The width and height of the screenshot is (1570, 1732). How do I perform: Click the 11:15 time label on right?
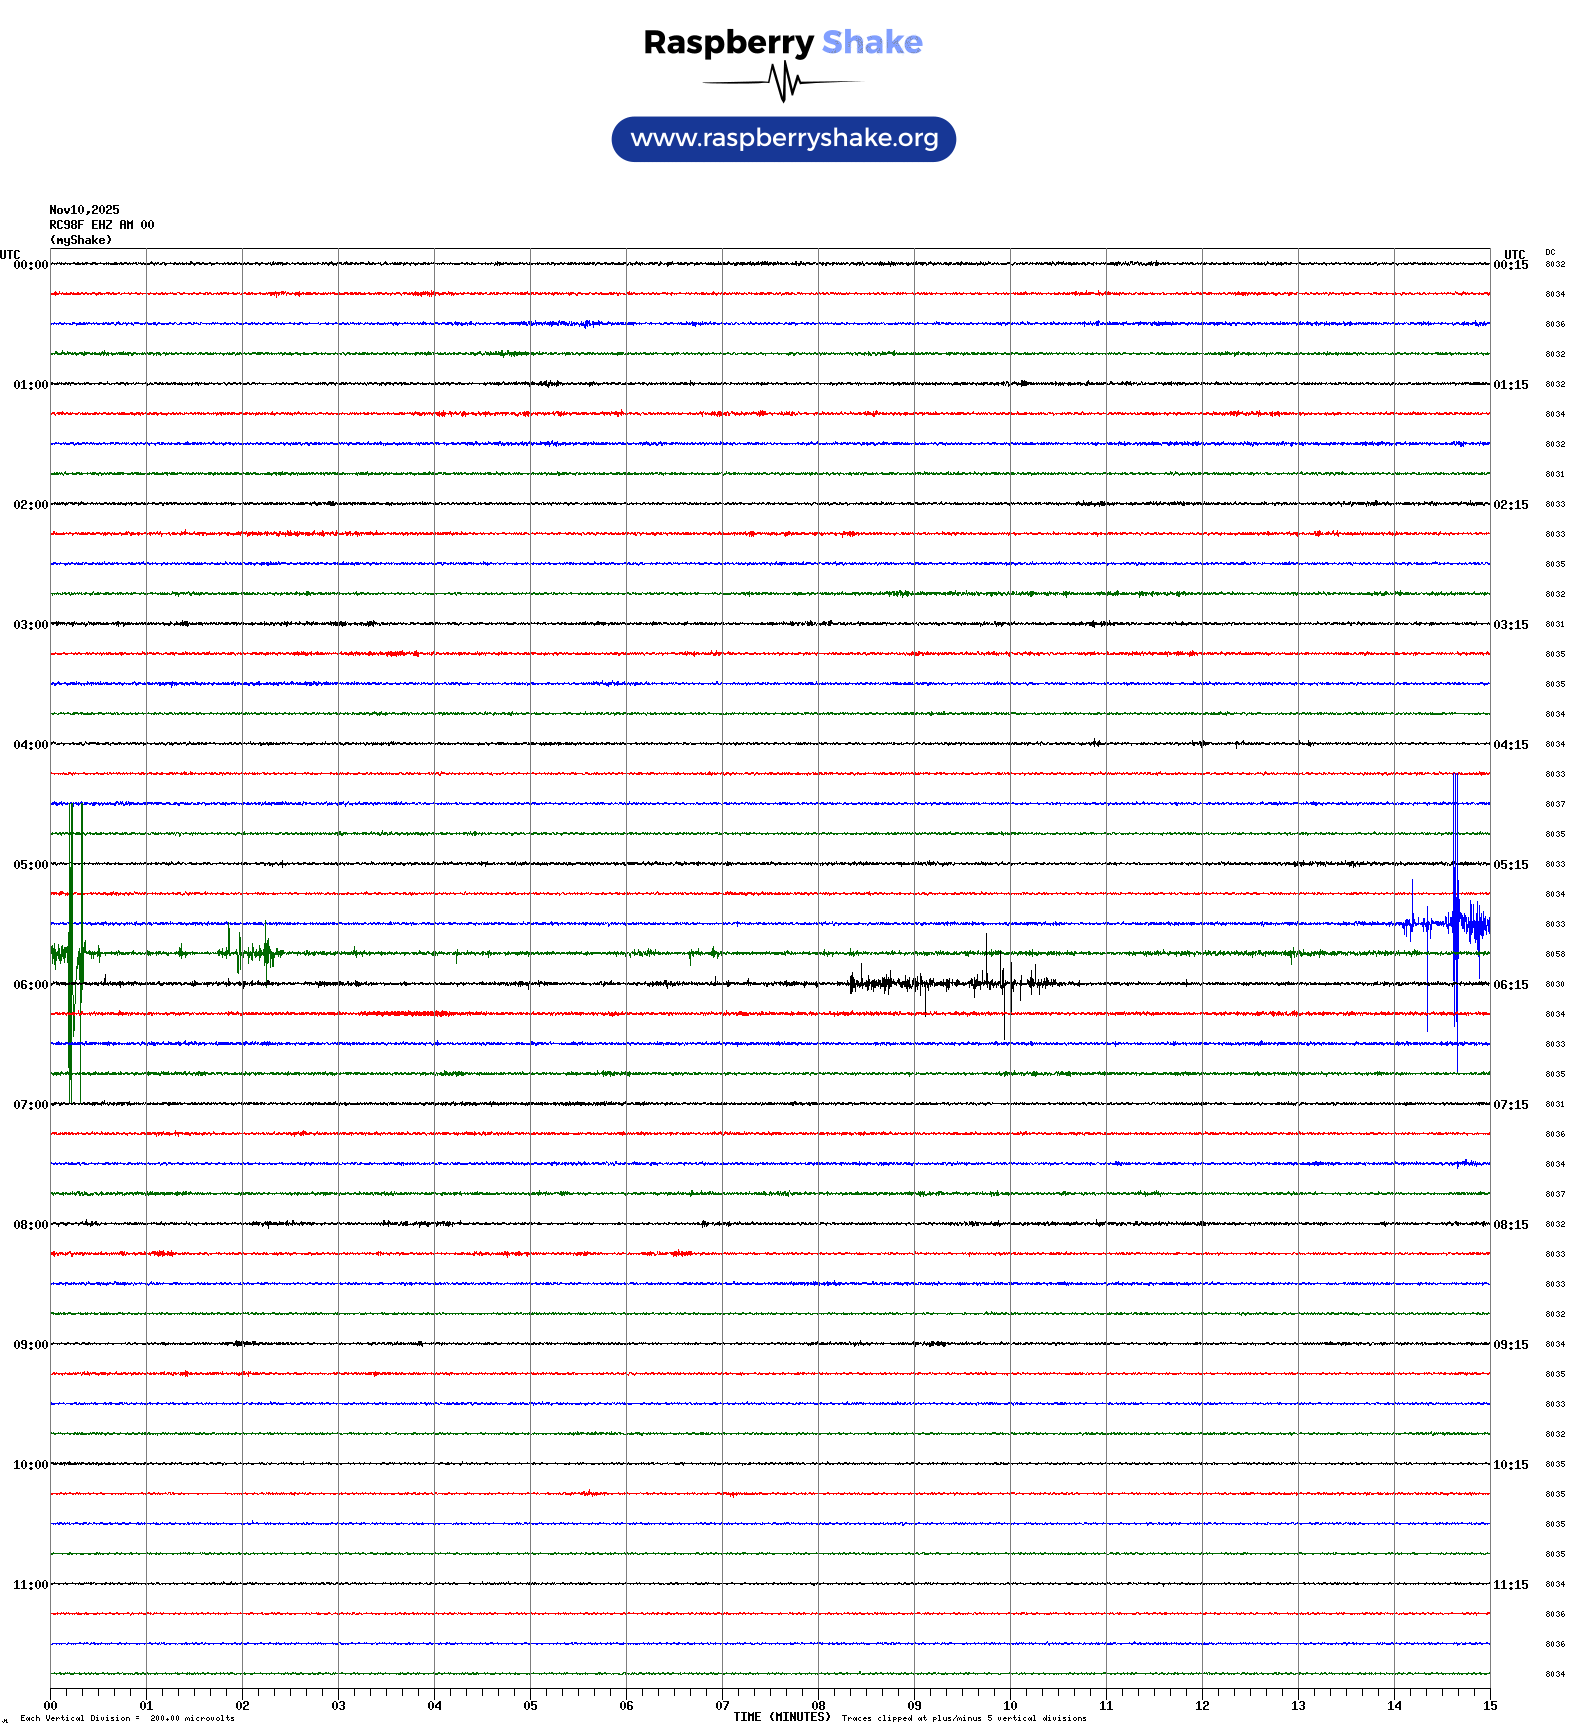tap(1510, 1585)
